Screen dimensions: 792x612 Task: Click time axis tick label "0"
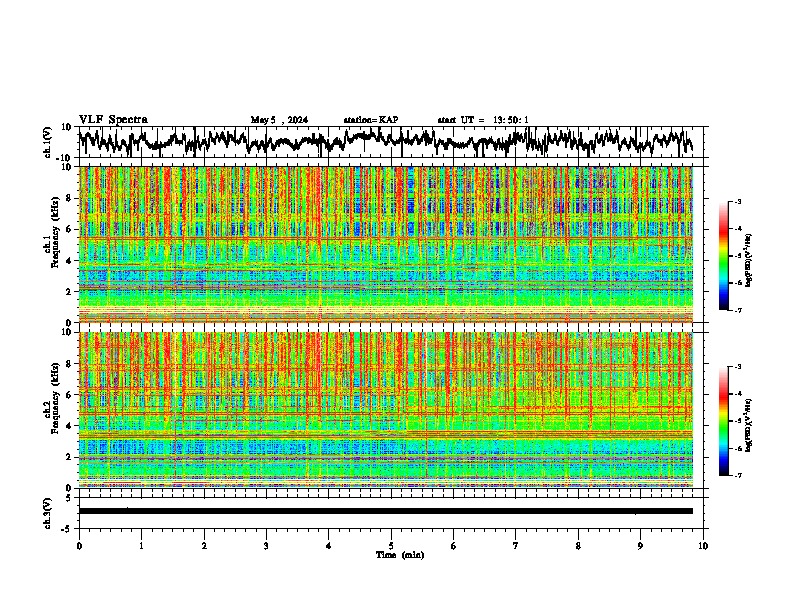click(x=79, y=546)
